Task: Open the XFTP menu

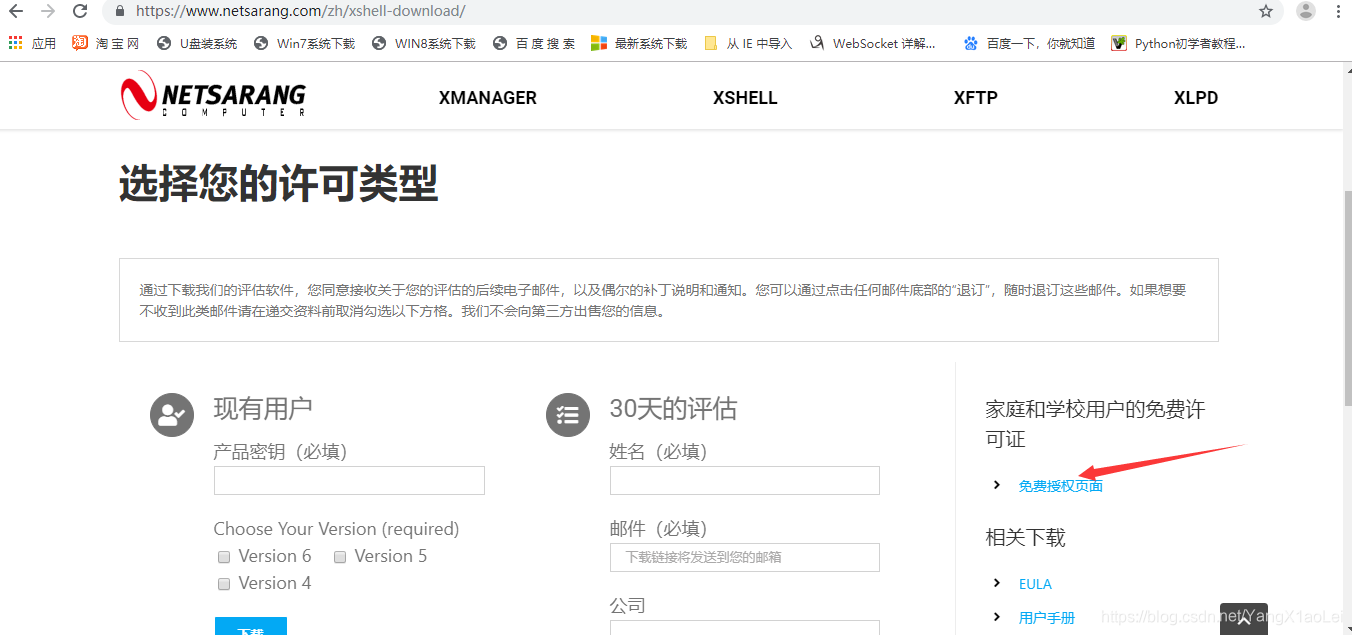Action: point(976,98)
